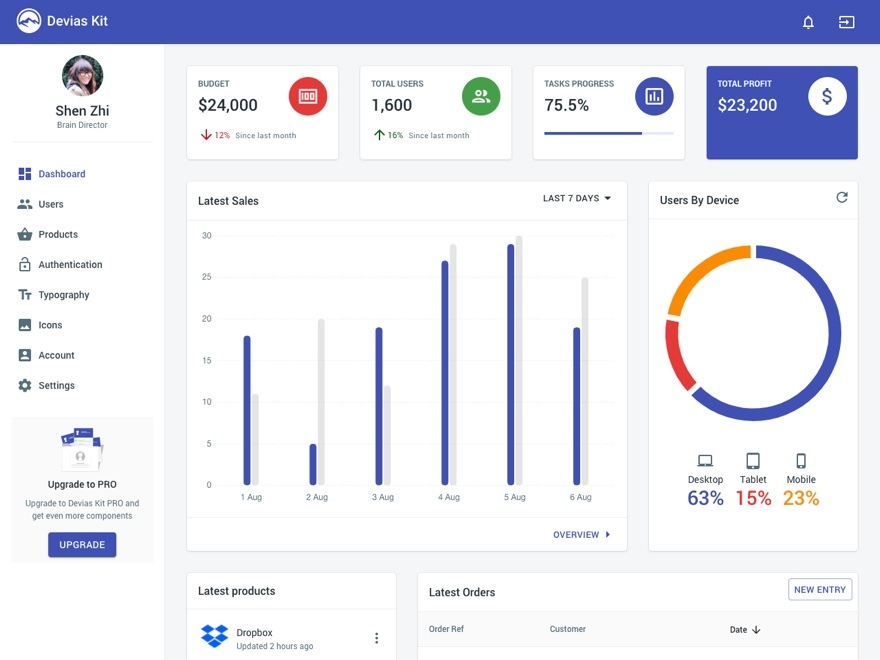The height and width of the screenshot is (660, 880).
Task: Click the Tasks Progress chart icon
Action: point(654,97)
